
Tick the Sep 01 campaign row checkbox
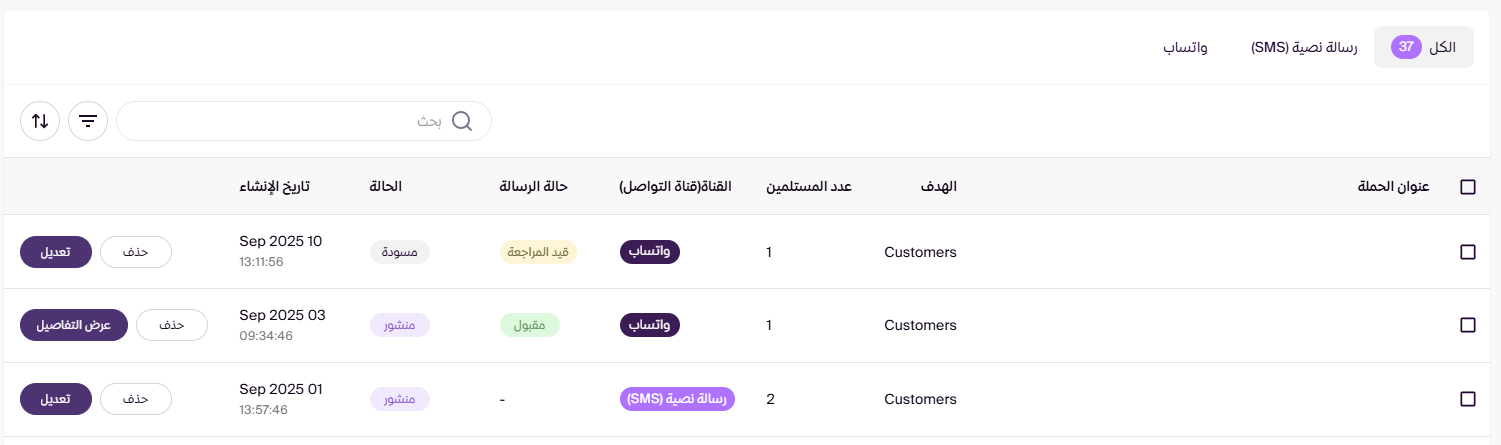[x=1468, y=399]
